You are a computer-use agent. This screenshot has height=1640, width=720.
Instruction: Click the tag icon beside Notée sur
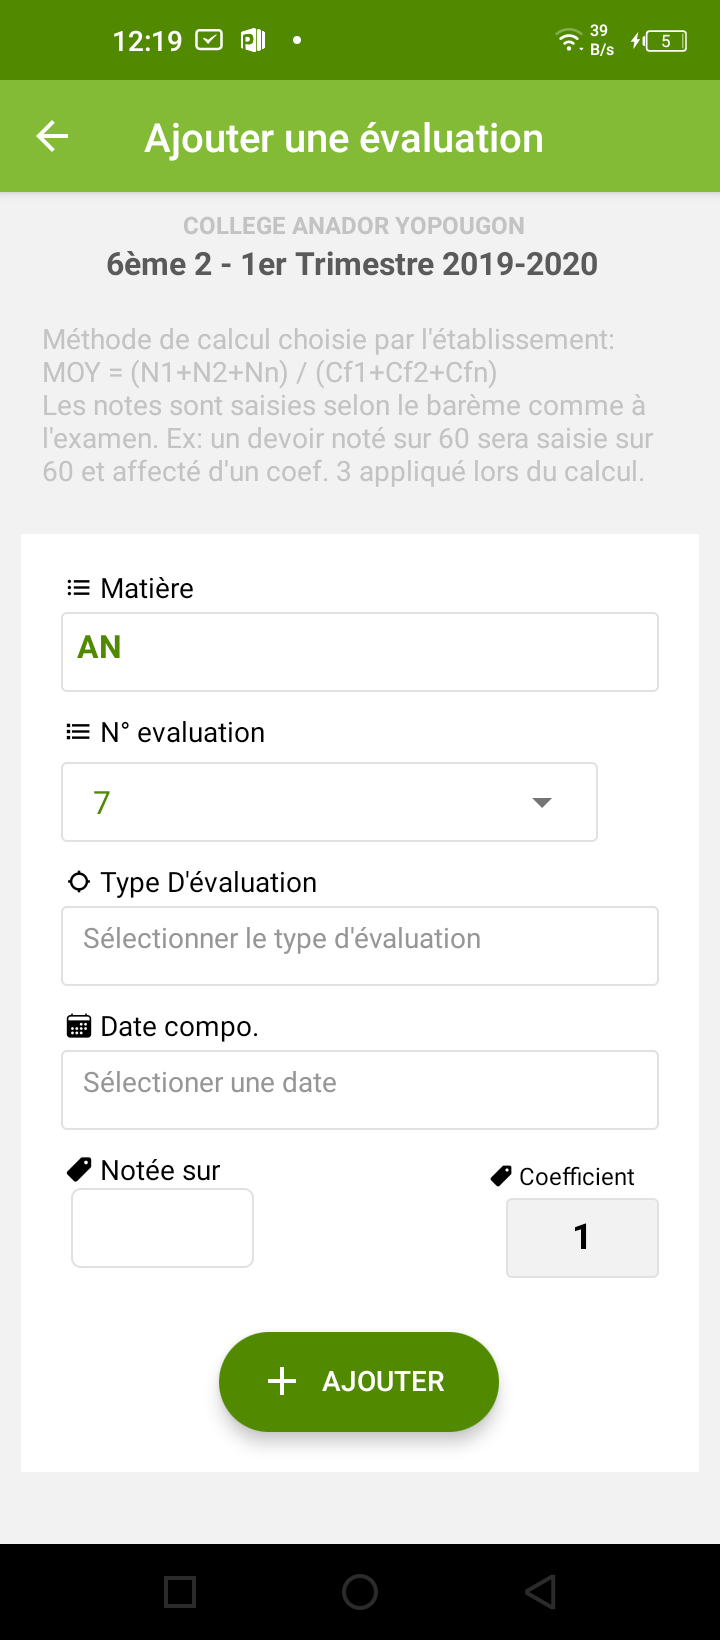click(79, 1169)
